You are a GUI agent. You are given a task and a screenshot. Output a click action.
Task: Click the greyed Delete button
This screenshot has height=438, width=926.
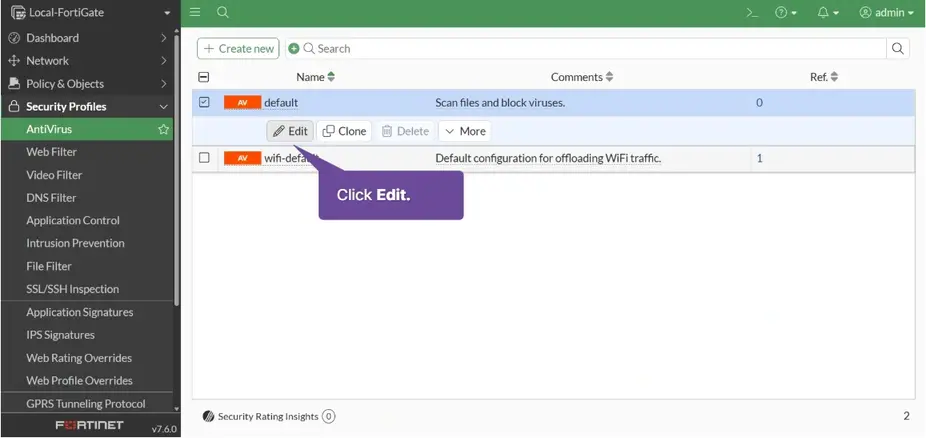pyautogui.click(x=405, y=131)
